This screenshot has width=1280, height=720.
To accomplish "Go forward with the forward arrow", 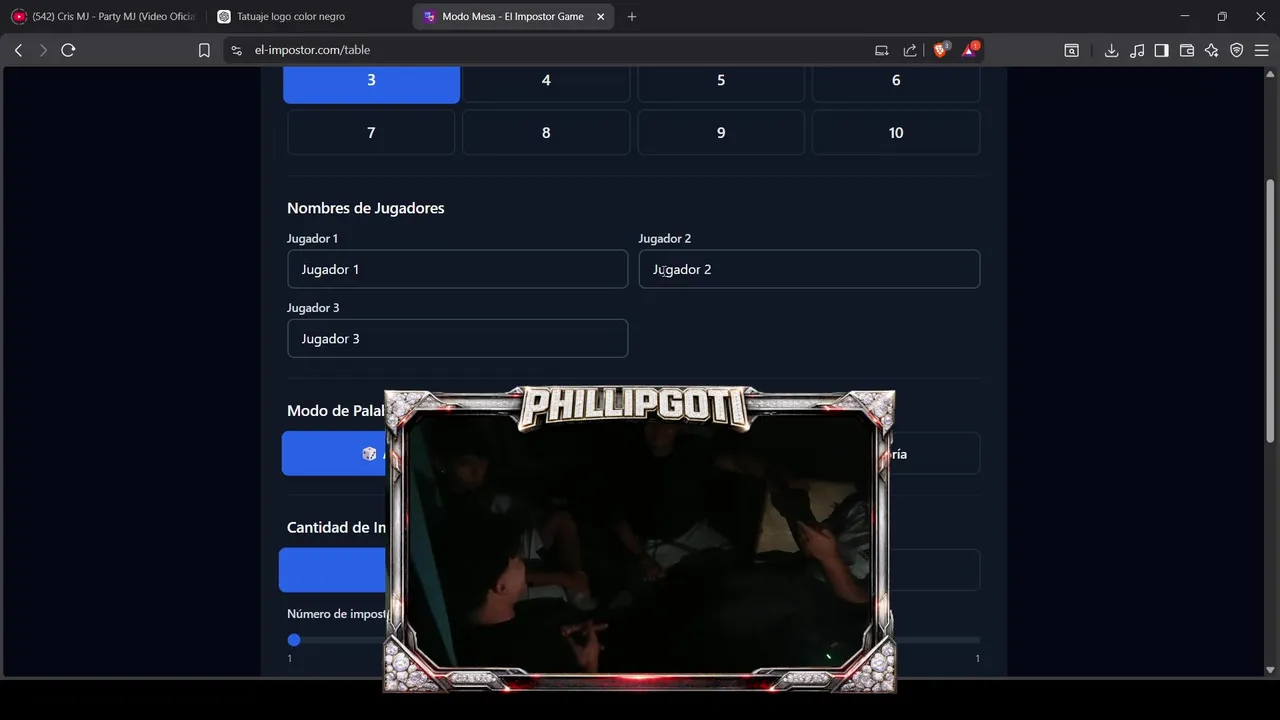I will click(x=43, y=50).
